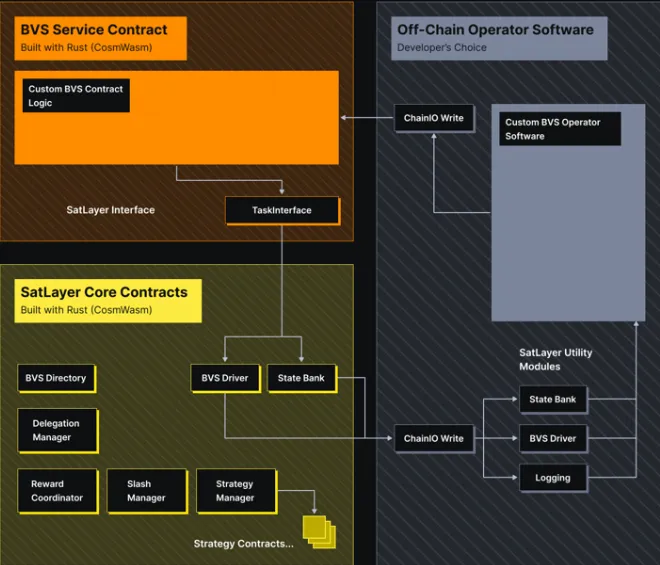Click the SatLayer Interface text label
The width and height of the screenshot is (660, 565).
click(111, 210)
